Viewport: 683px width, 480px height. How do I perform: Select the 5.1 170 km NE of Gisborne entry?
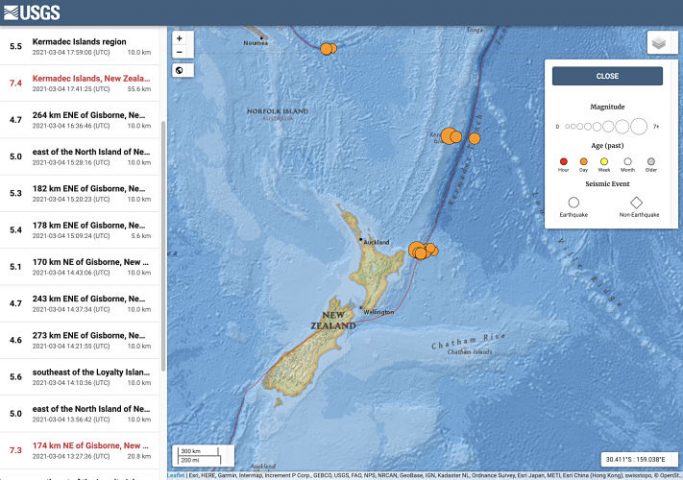point(80,267)
